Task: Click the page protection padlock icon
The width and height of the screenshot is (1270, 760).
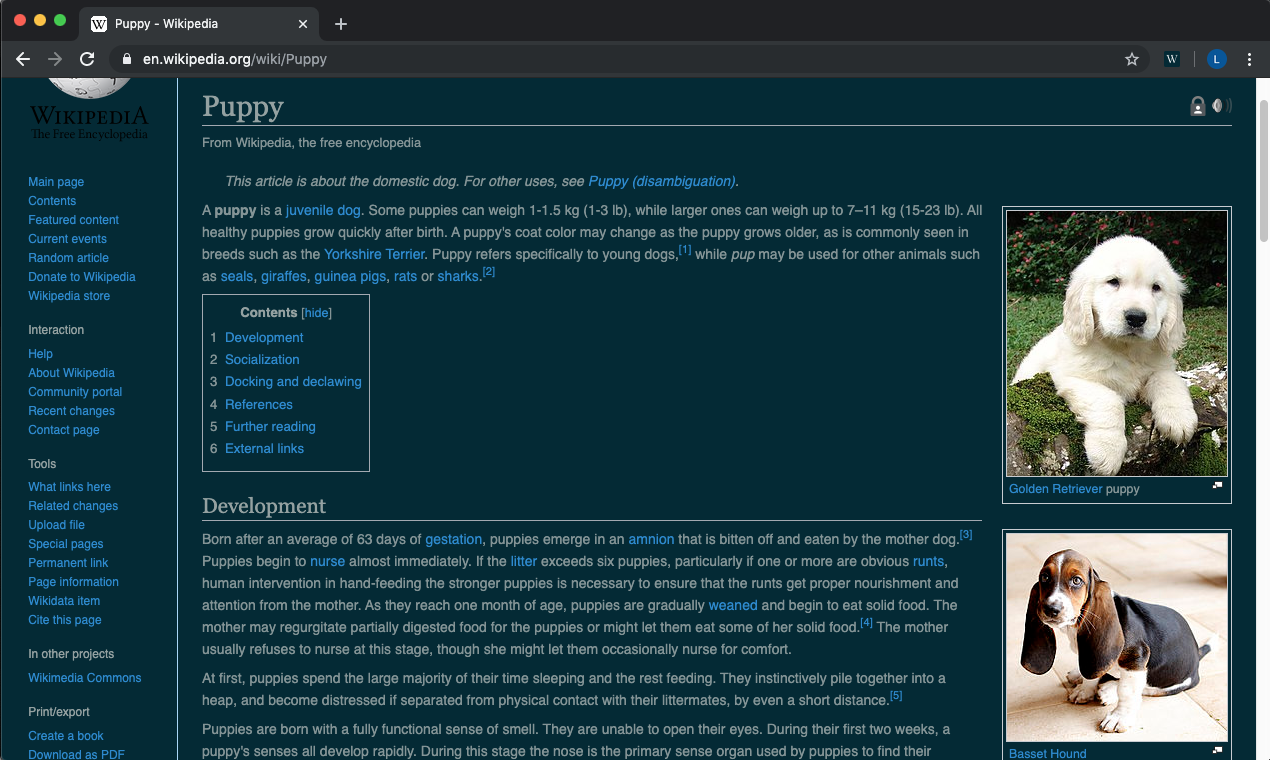Action: pos(1197,105)
